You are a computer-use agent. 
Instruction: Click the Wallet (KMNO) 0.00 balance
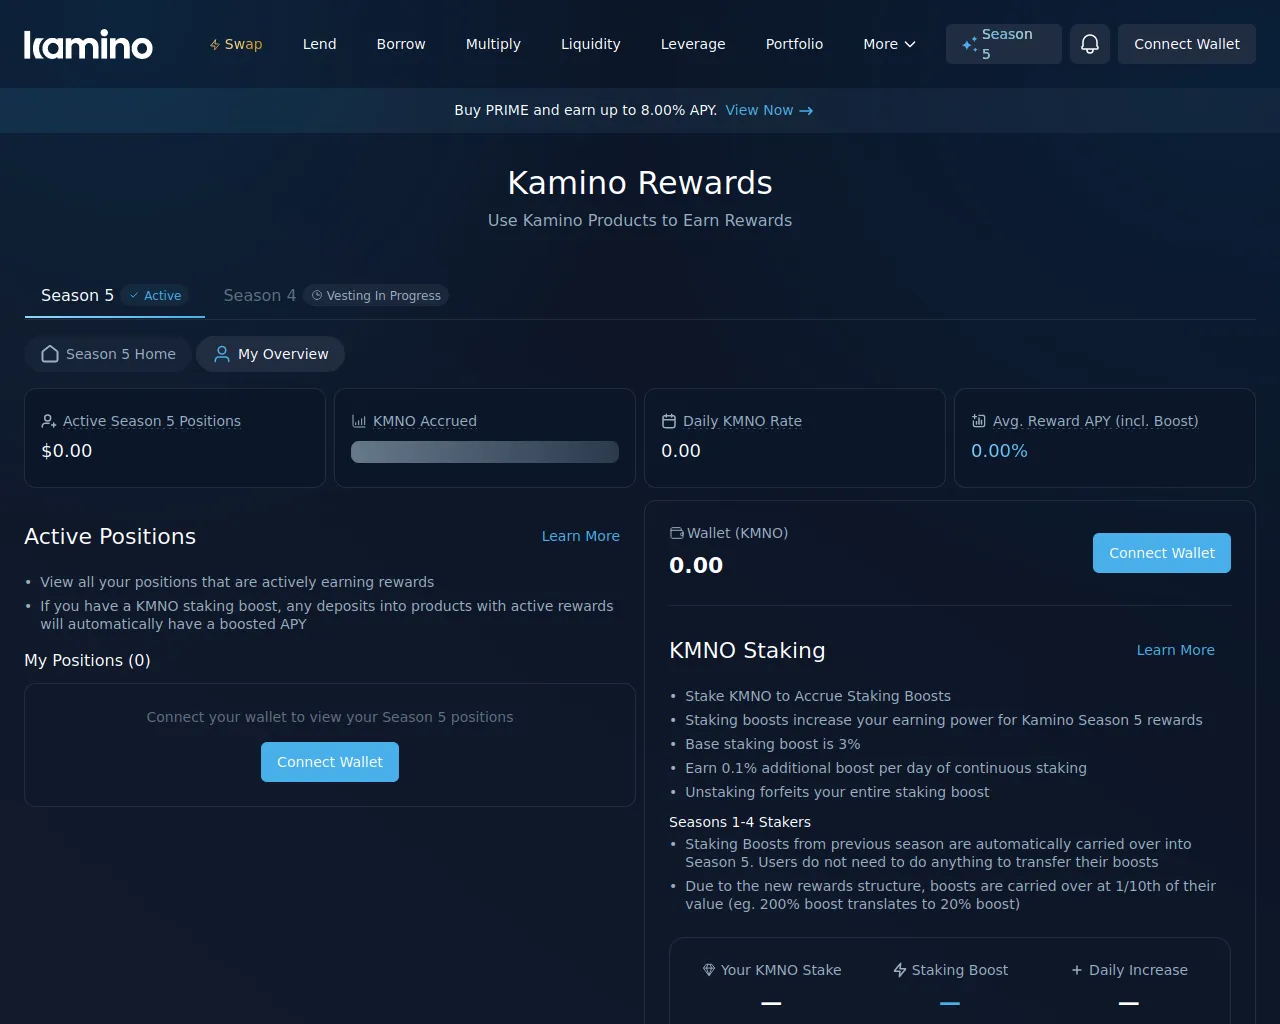tap(696, 565)
